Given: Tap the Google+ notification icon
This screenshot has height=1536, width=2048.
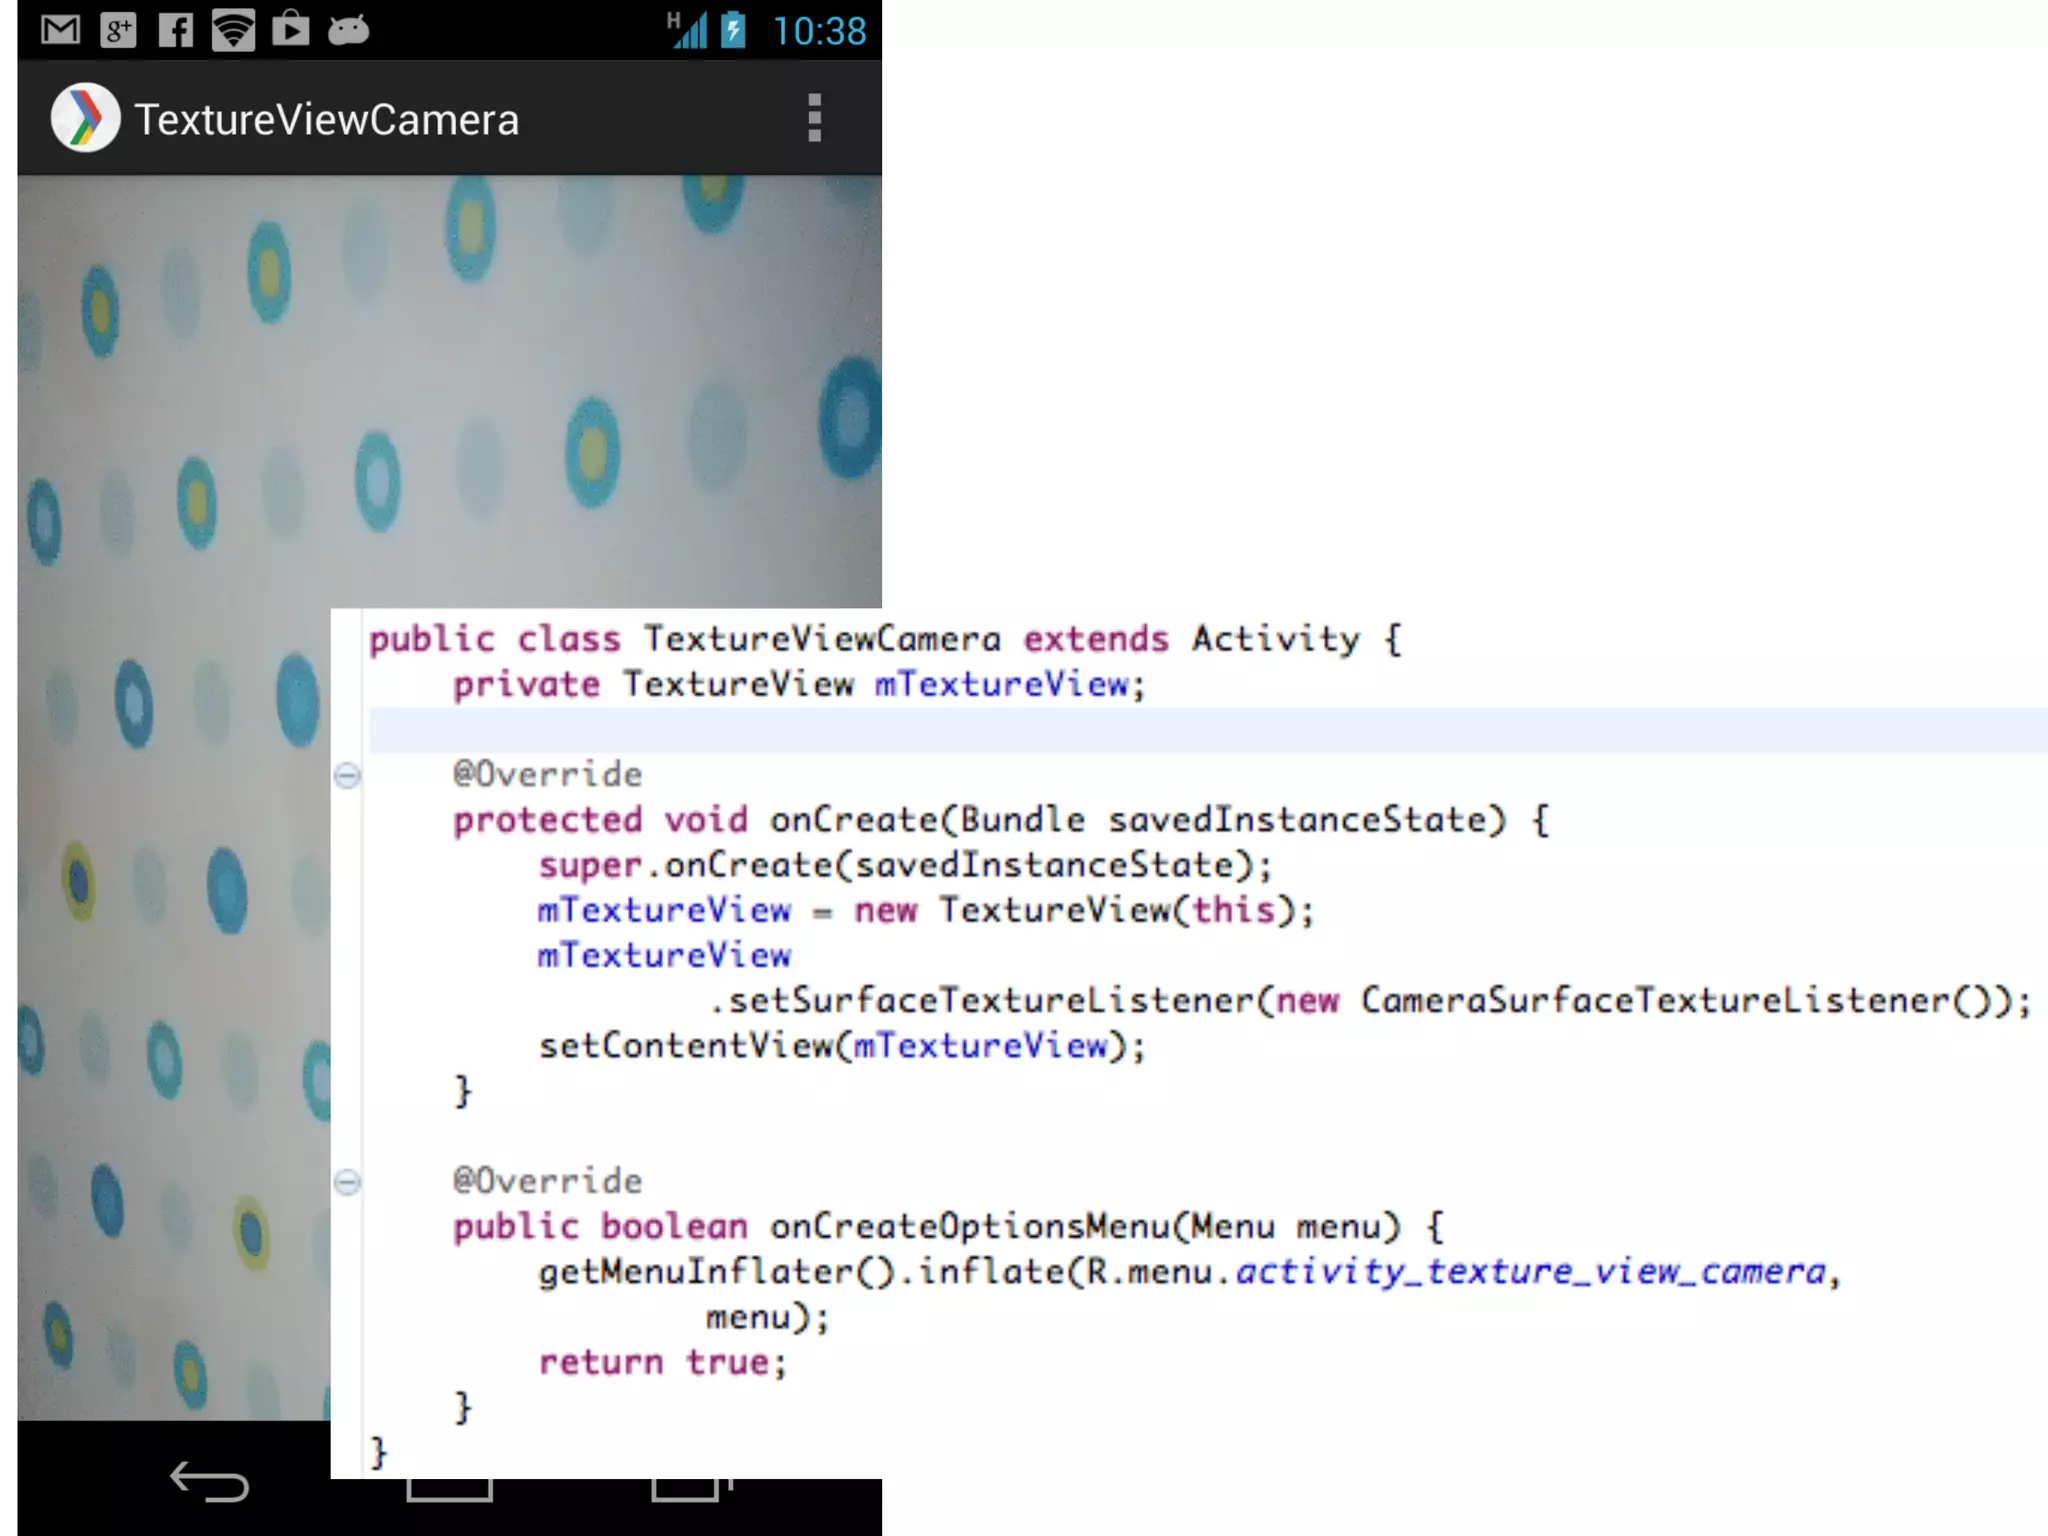Looking at the screenshot, I should point(118,30).
